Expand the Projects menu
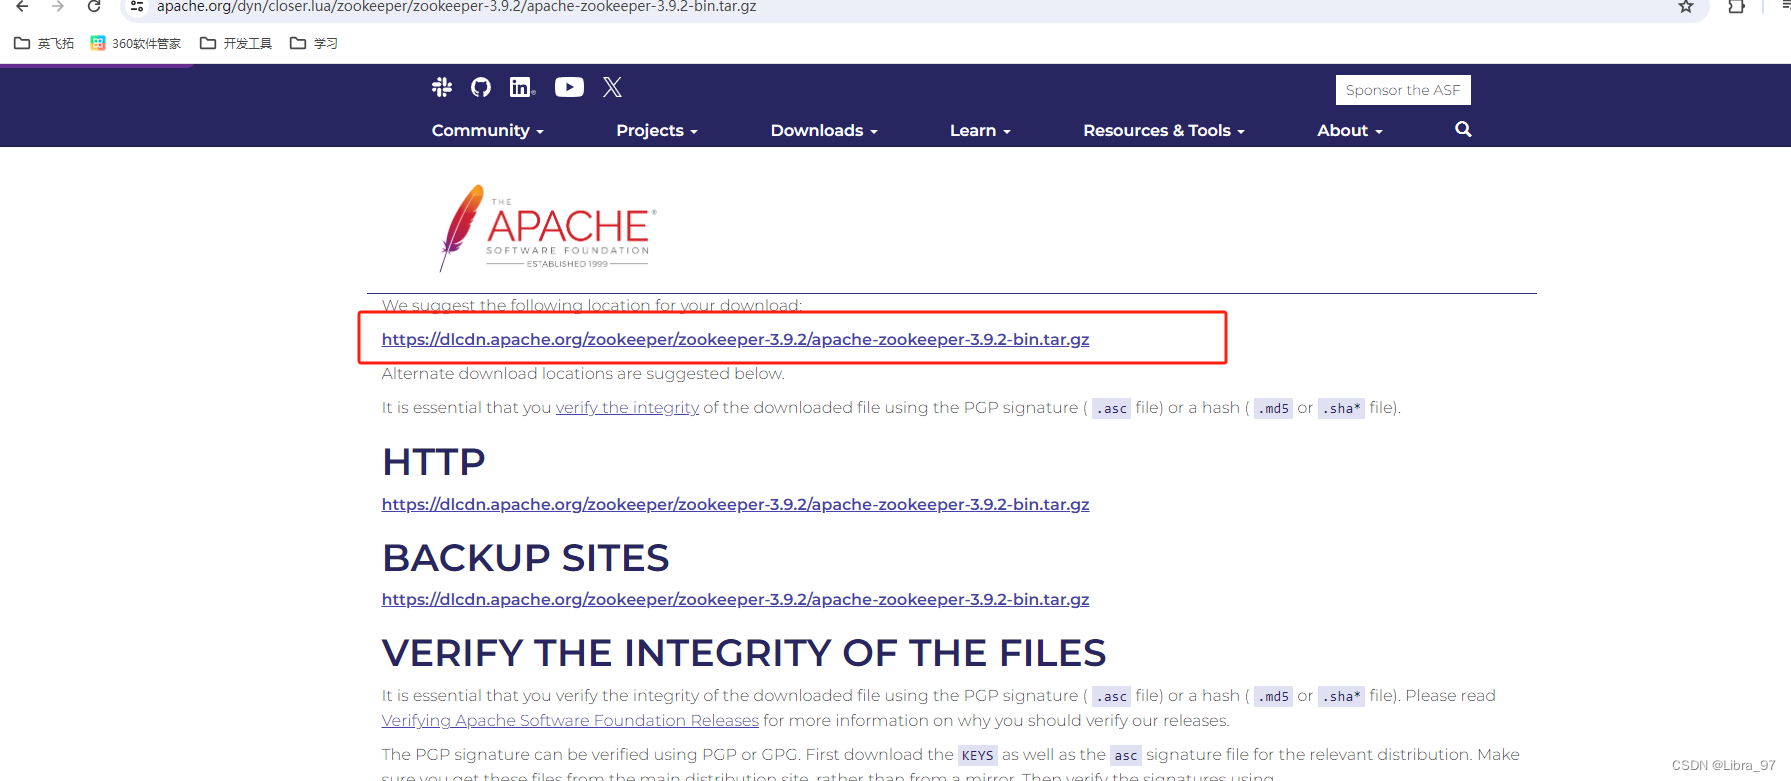The width and height of the screenshot is (1791, 781). point(657,131)
